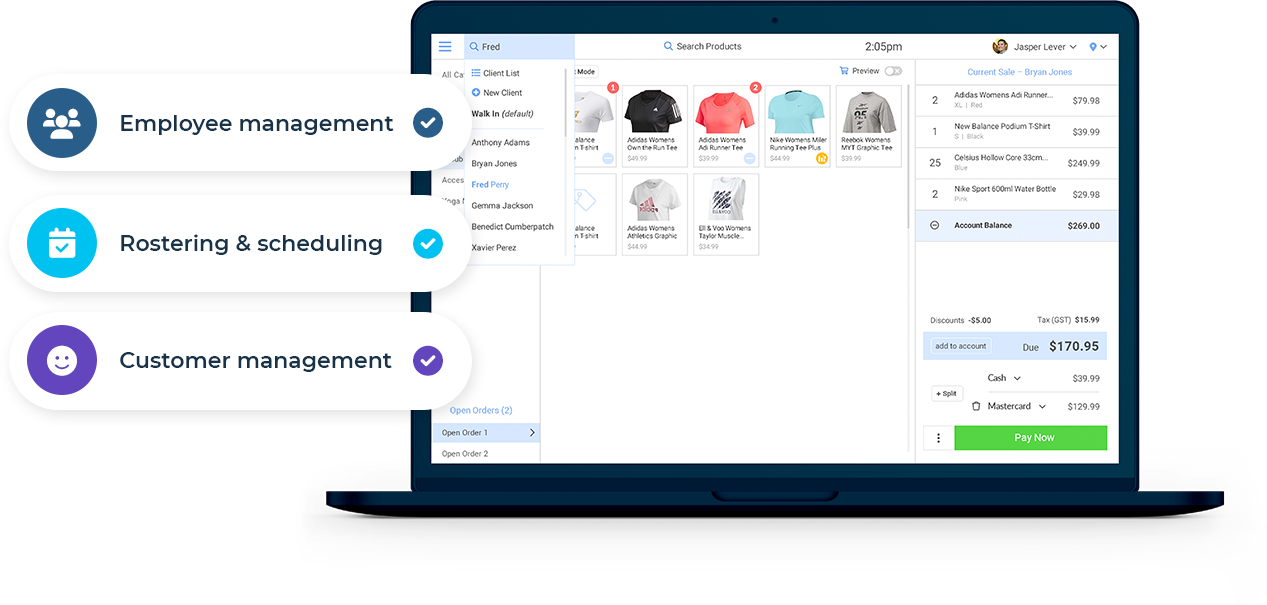The image size is (1267, 605).
Task: Click the Employee management people icon
Action: click(x=62, y=123)
